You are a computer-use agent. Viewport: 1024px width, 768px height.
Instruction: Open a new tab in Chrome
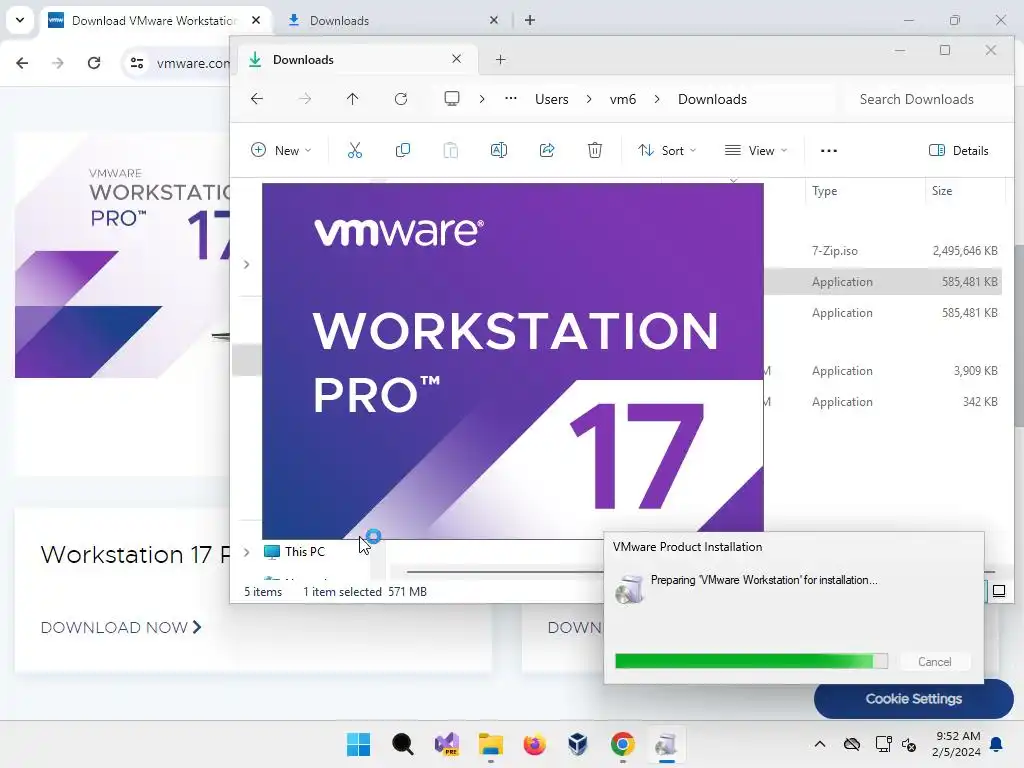[x=530, y=21]
